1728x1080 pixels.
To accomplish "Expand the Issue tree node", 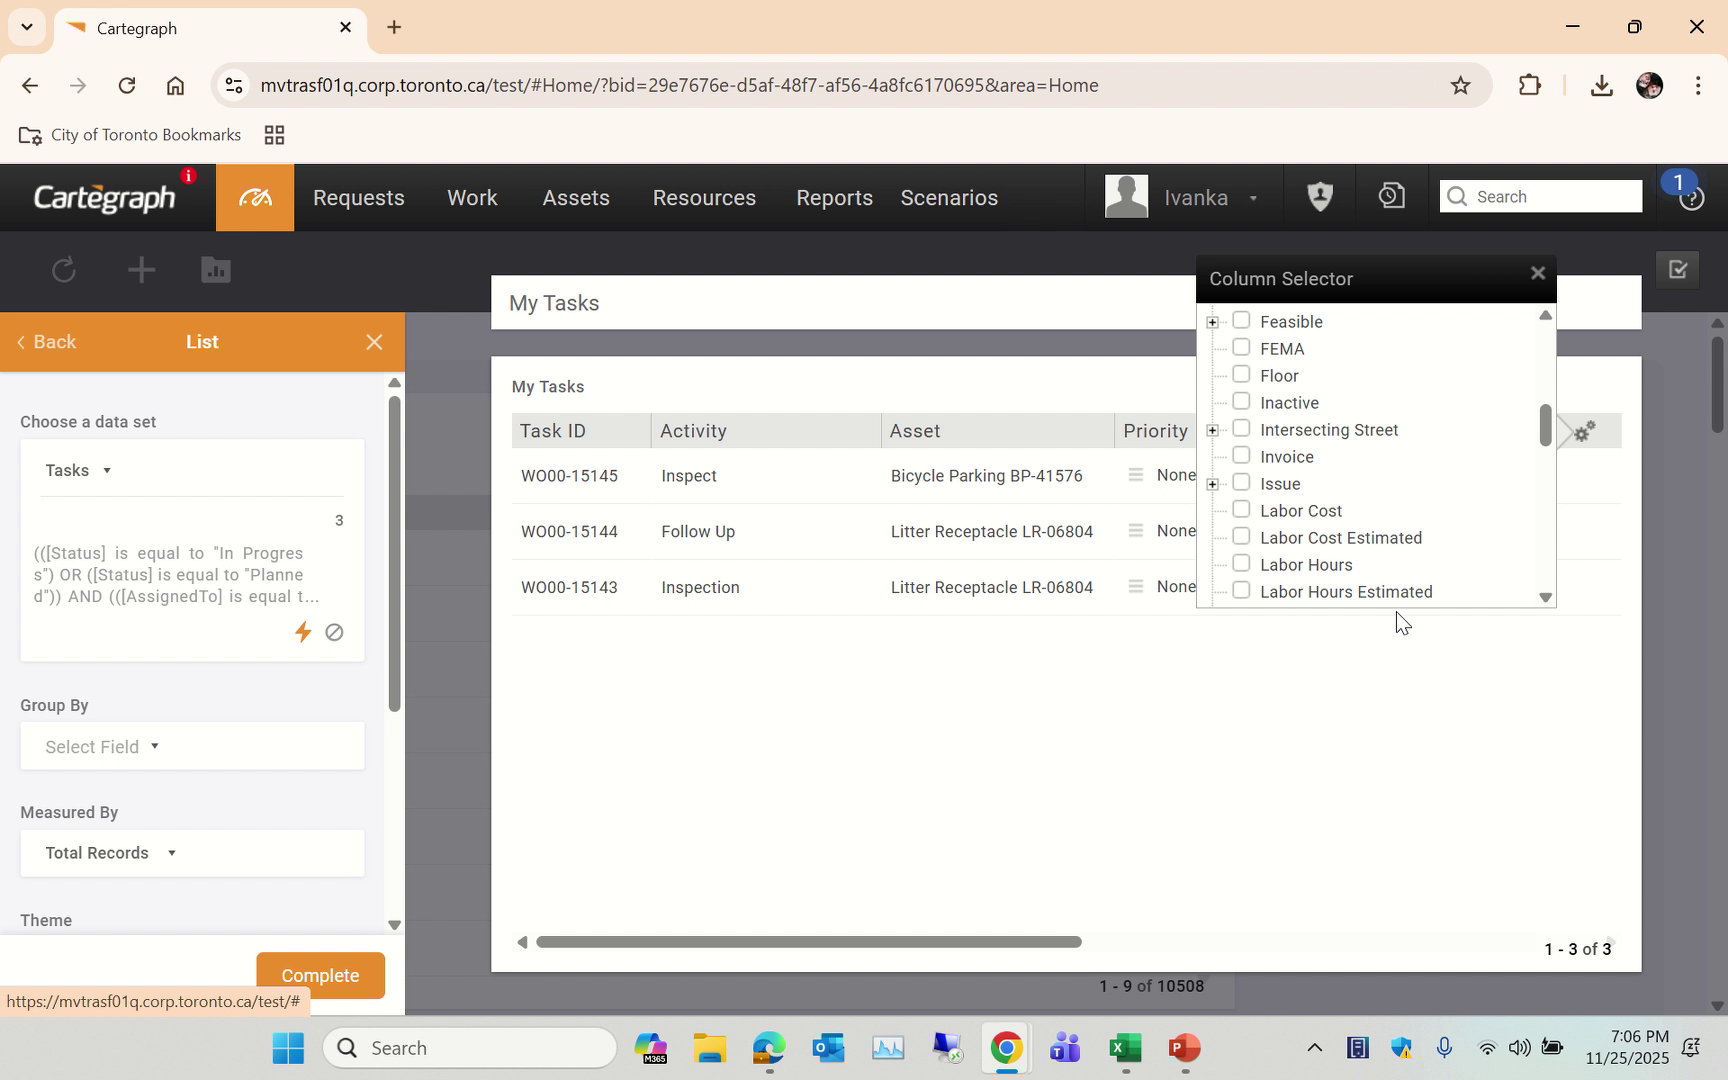I will (x=1212, y=484).
